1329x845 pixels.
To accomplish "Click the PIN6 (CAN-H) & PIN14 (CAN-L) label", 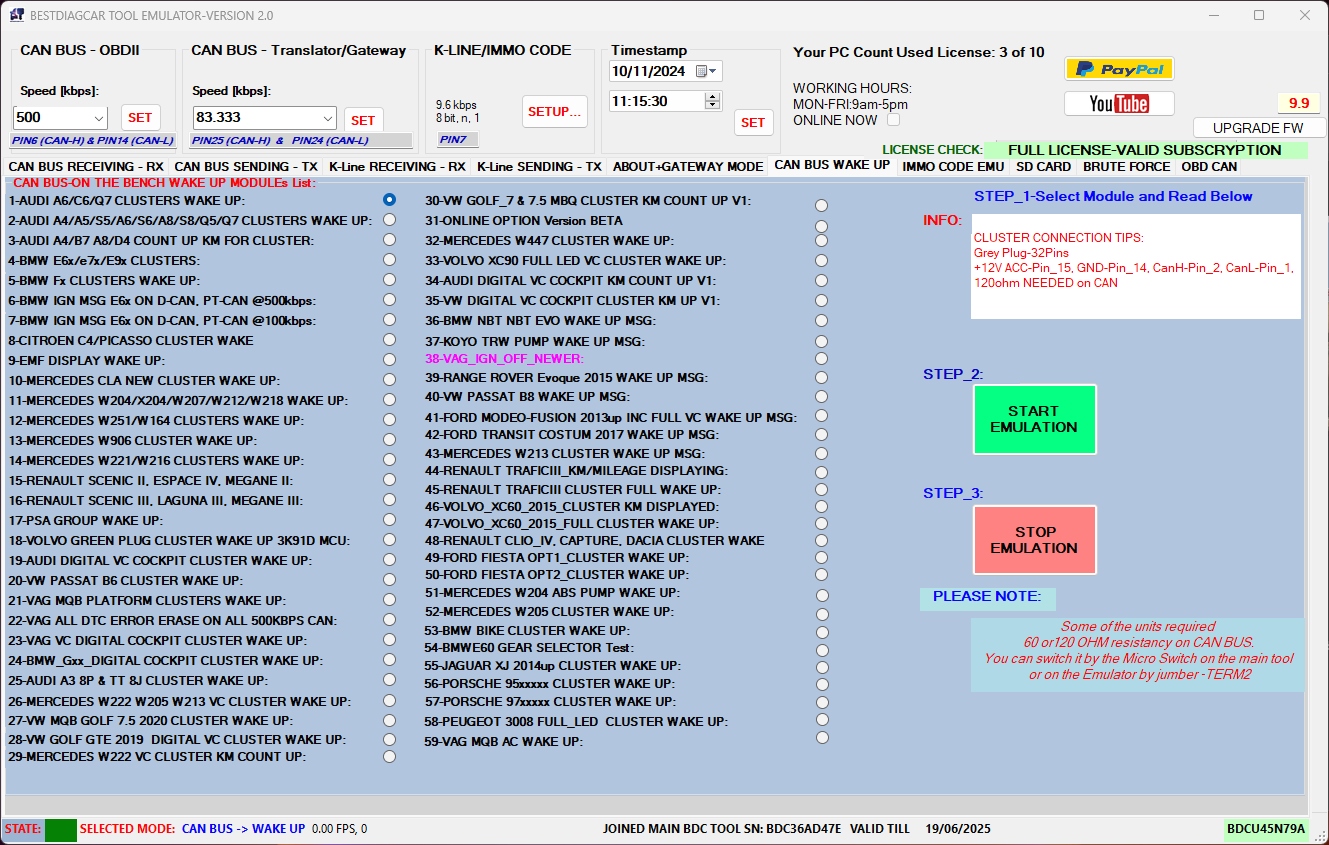I will (92, 141).
